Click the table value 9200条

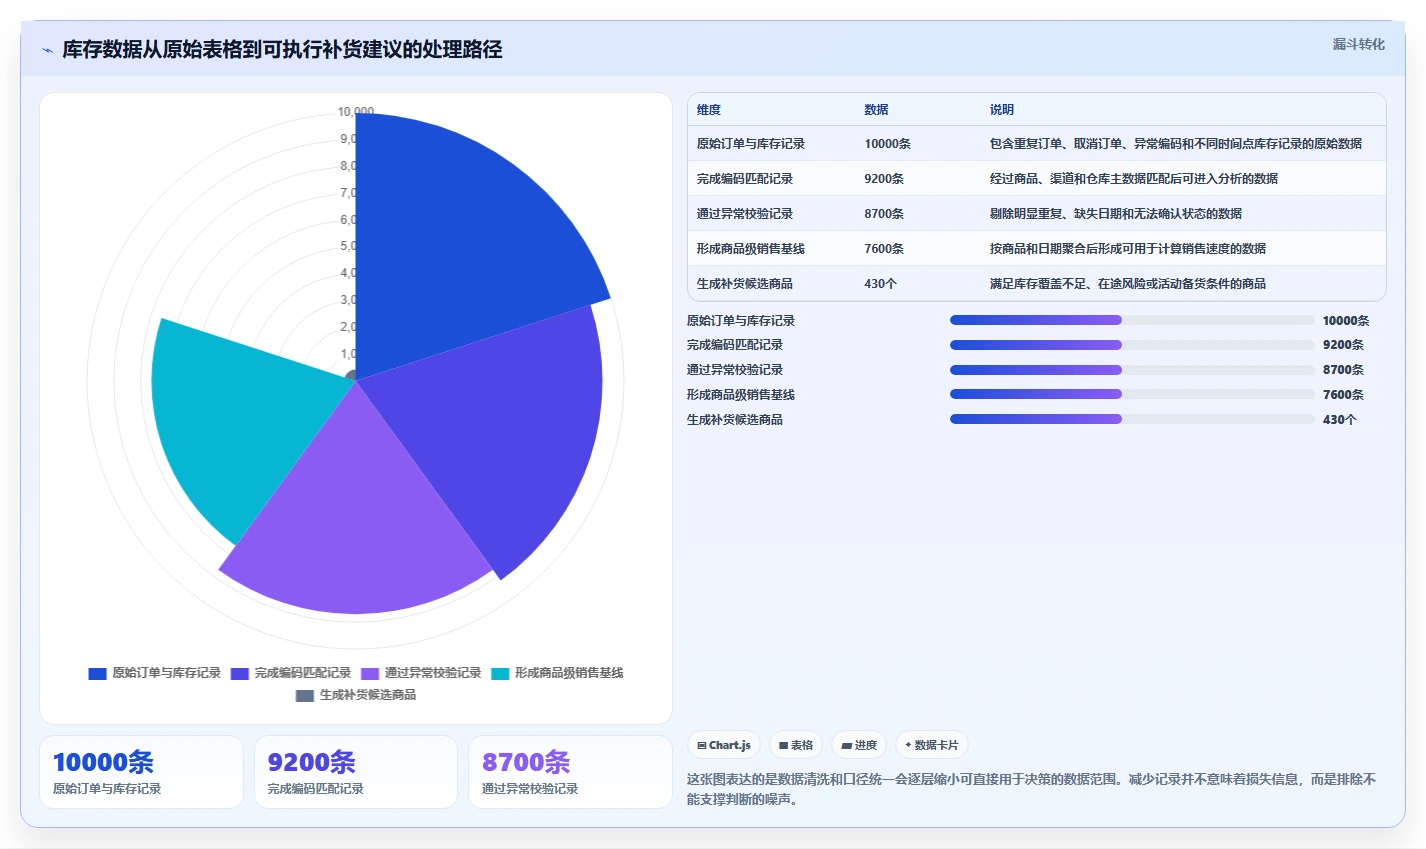[884, 179]
